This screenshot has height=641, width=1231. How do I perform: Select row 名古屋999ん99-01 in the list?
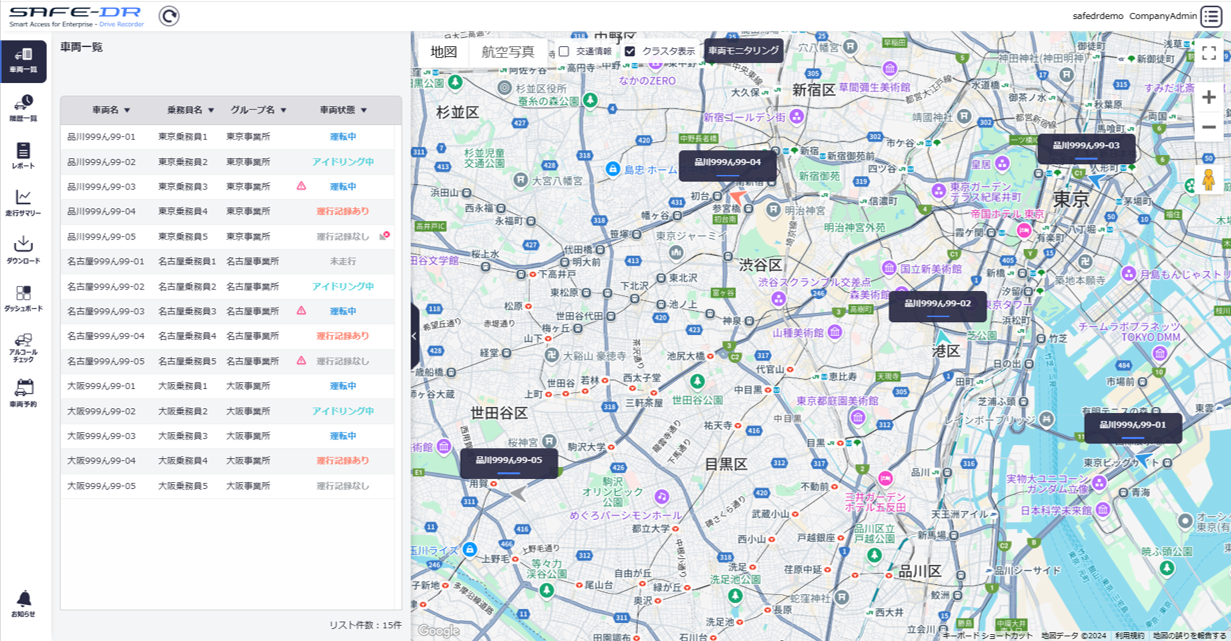(230, 261)
